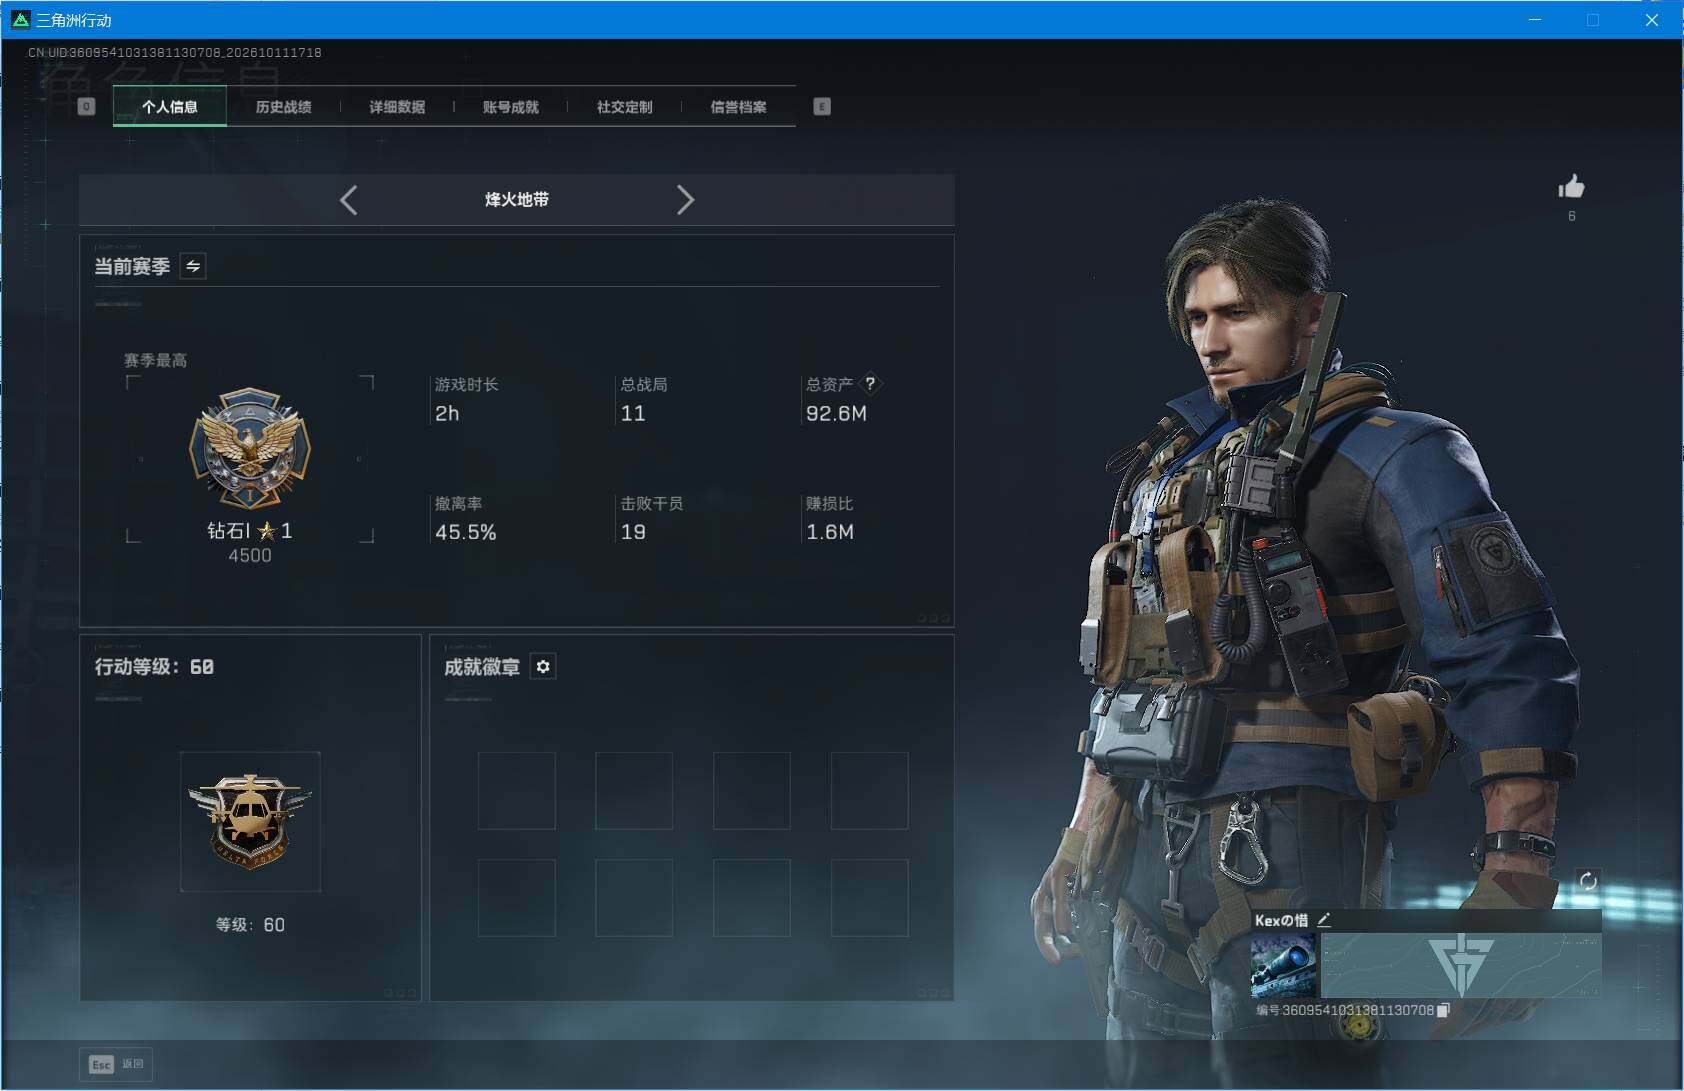Open the 详细数据 tab
1684x1091 pixels.
[397, 107]
